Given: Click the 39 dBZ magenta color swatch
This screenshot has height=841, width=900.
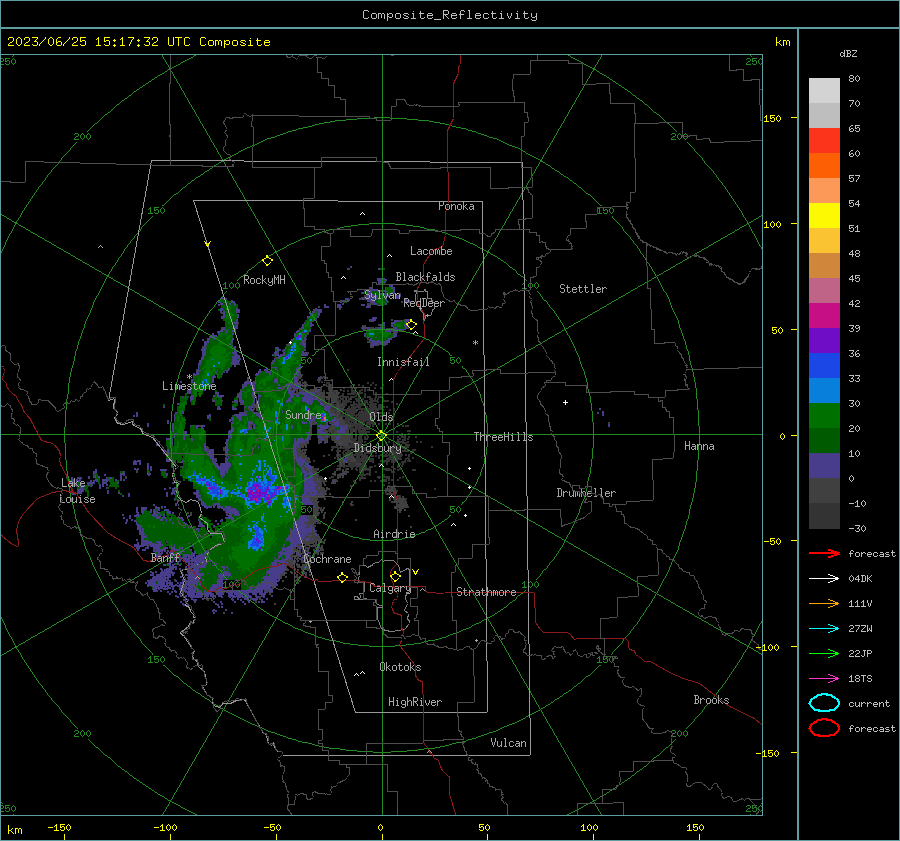Looking at the screenshot, I should pyautogui.click(x=824, y=315).
